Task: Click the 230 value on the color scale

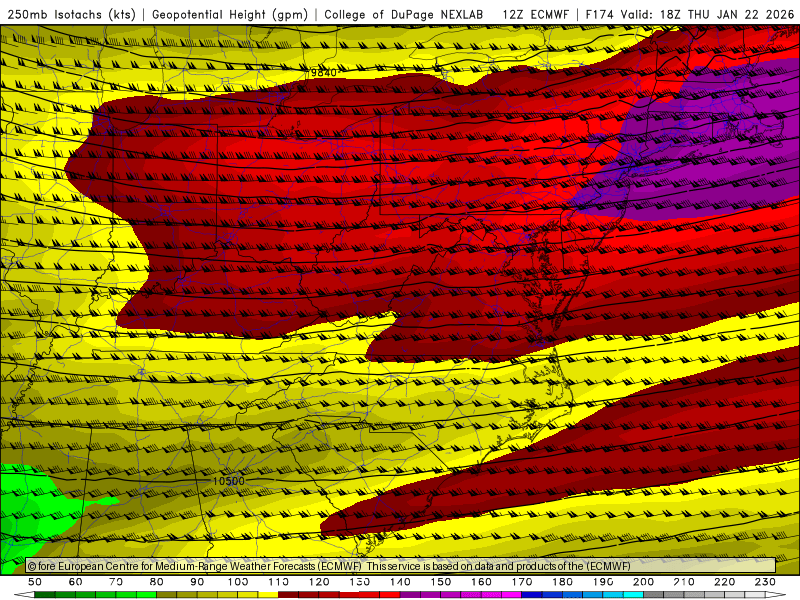Action: click(765, 582)
